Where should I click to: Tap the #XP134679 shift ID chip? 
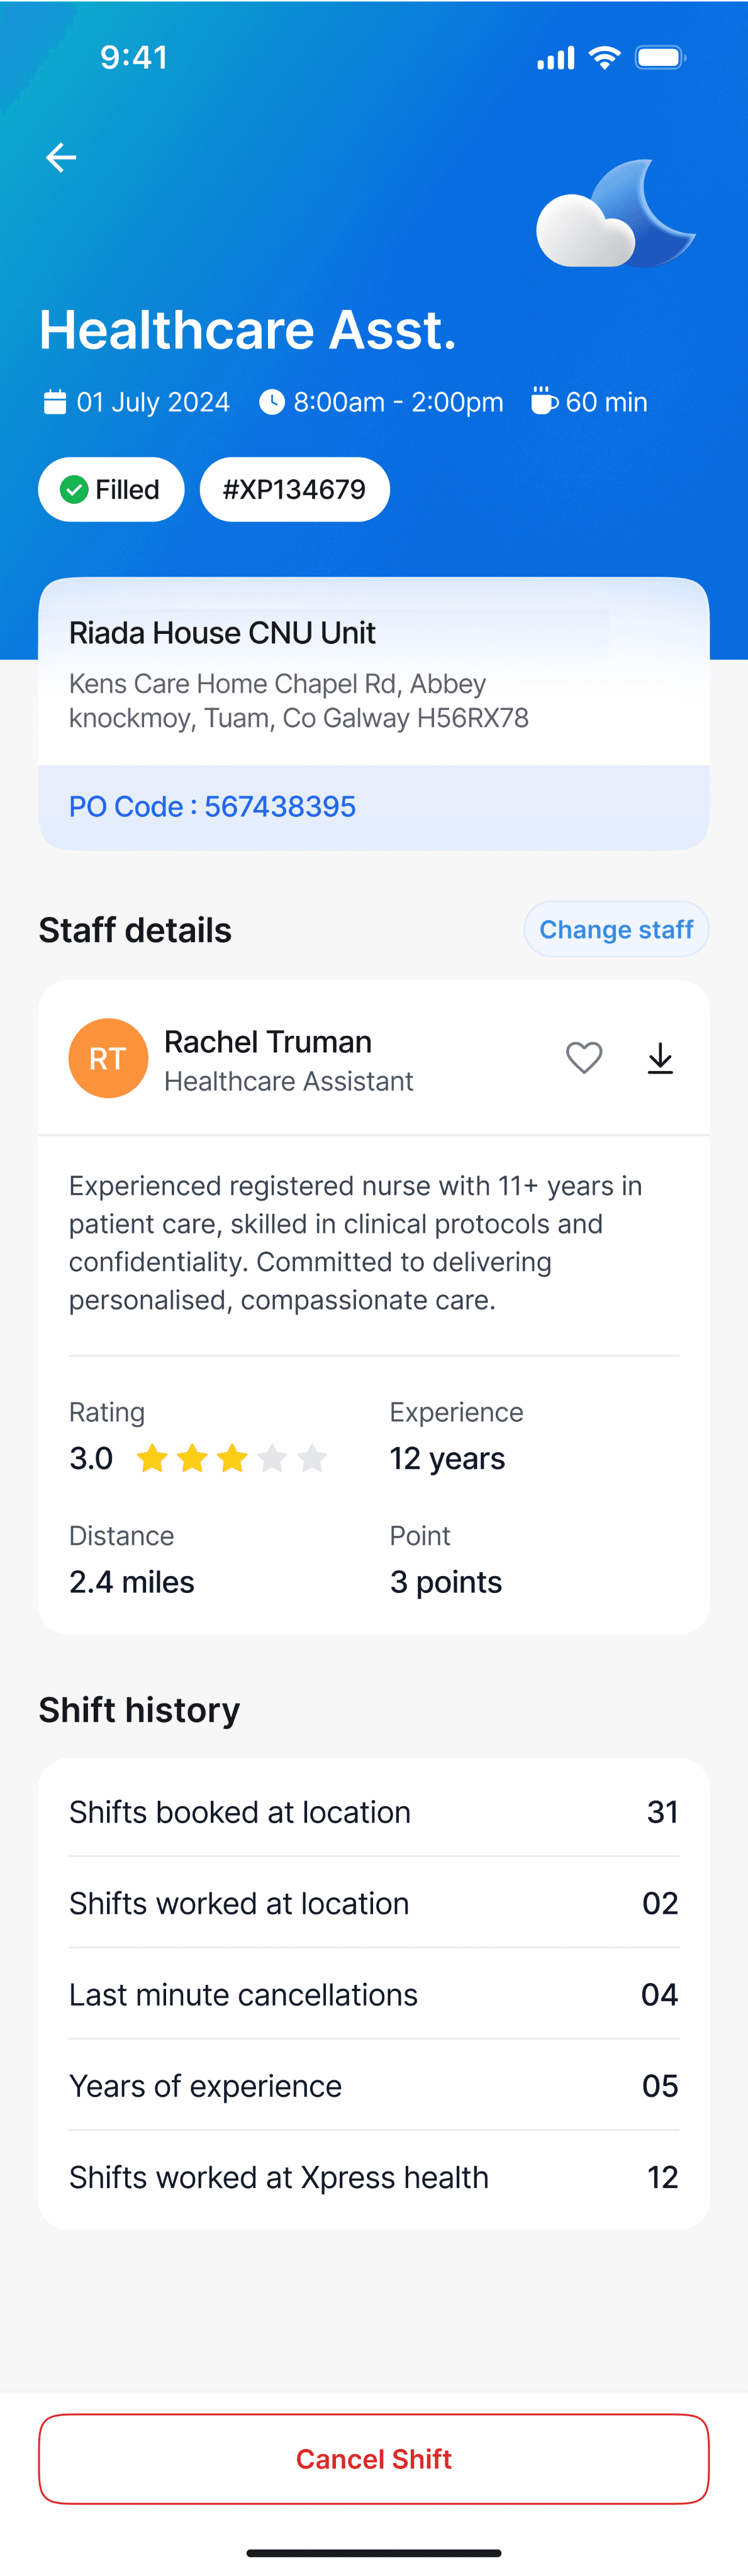pyautogui.click(x=294, y=489)
